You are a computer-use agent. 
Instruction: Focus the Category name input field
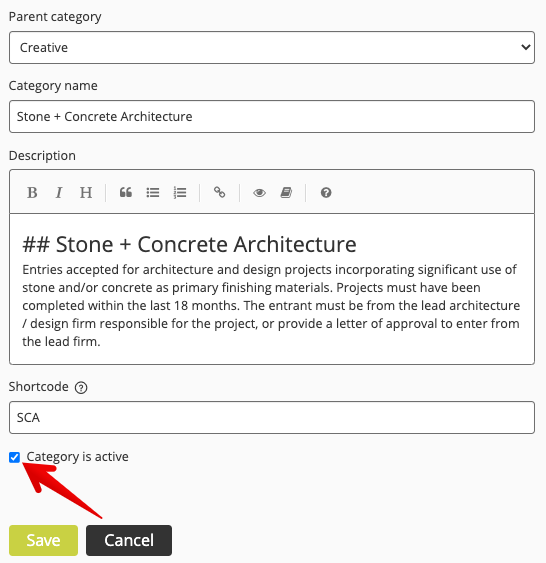(x=272, y=116)
